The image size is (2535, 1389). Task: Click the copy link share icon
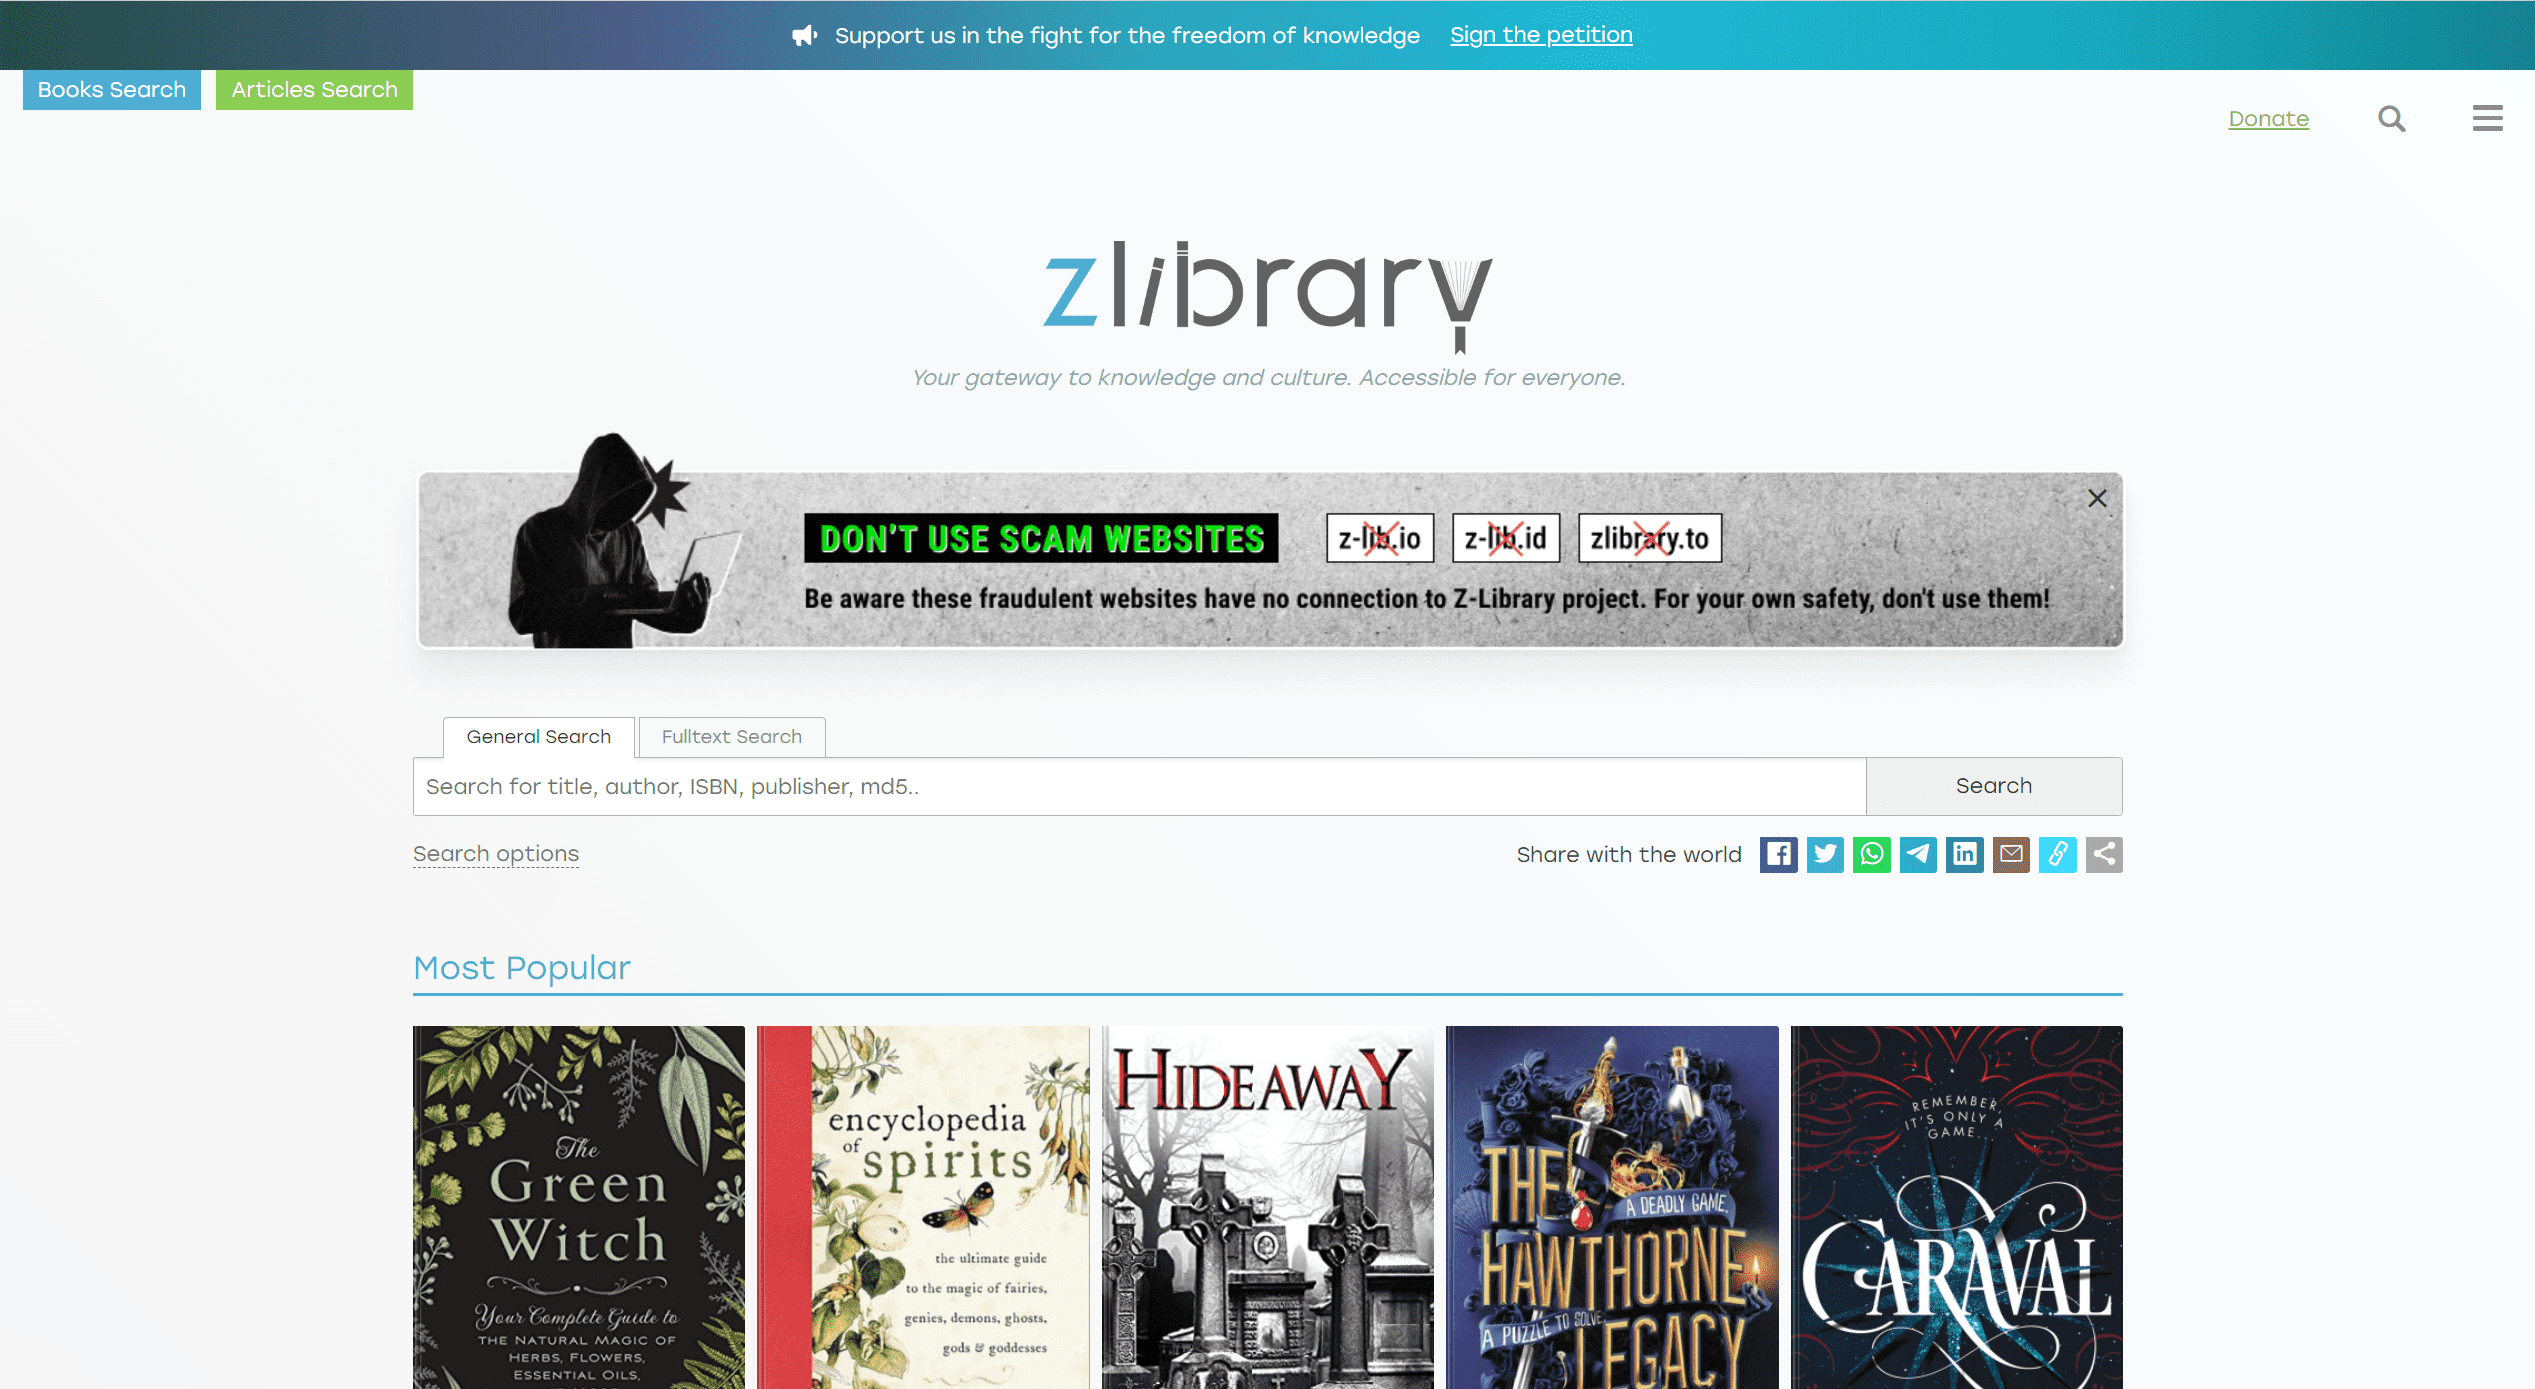pyautogui.click(x=2058, y=855)
